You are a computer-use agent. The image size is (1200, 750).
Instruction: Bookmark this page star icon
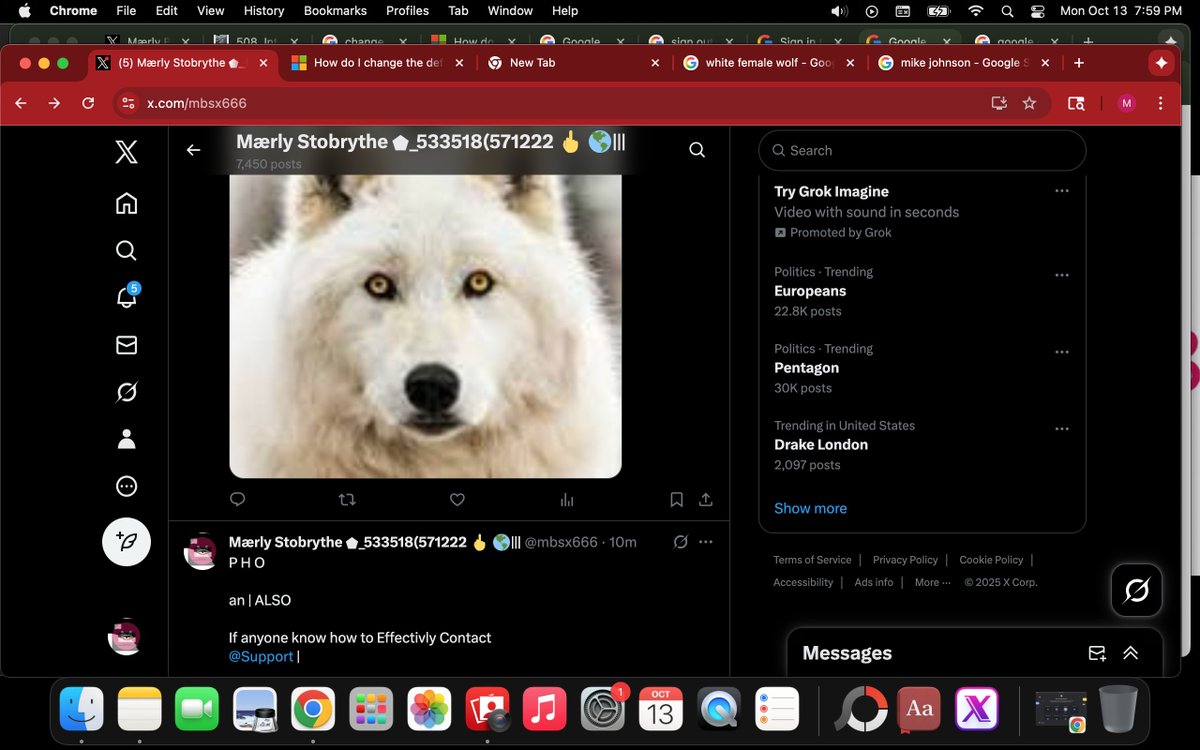pos(1029,103)
